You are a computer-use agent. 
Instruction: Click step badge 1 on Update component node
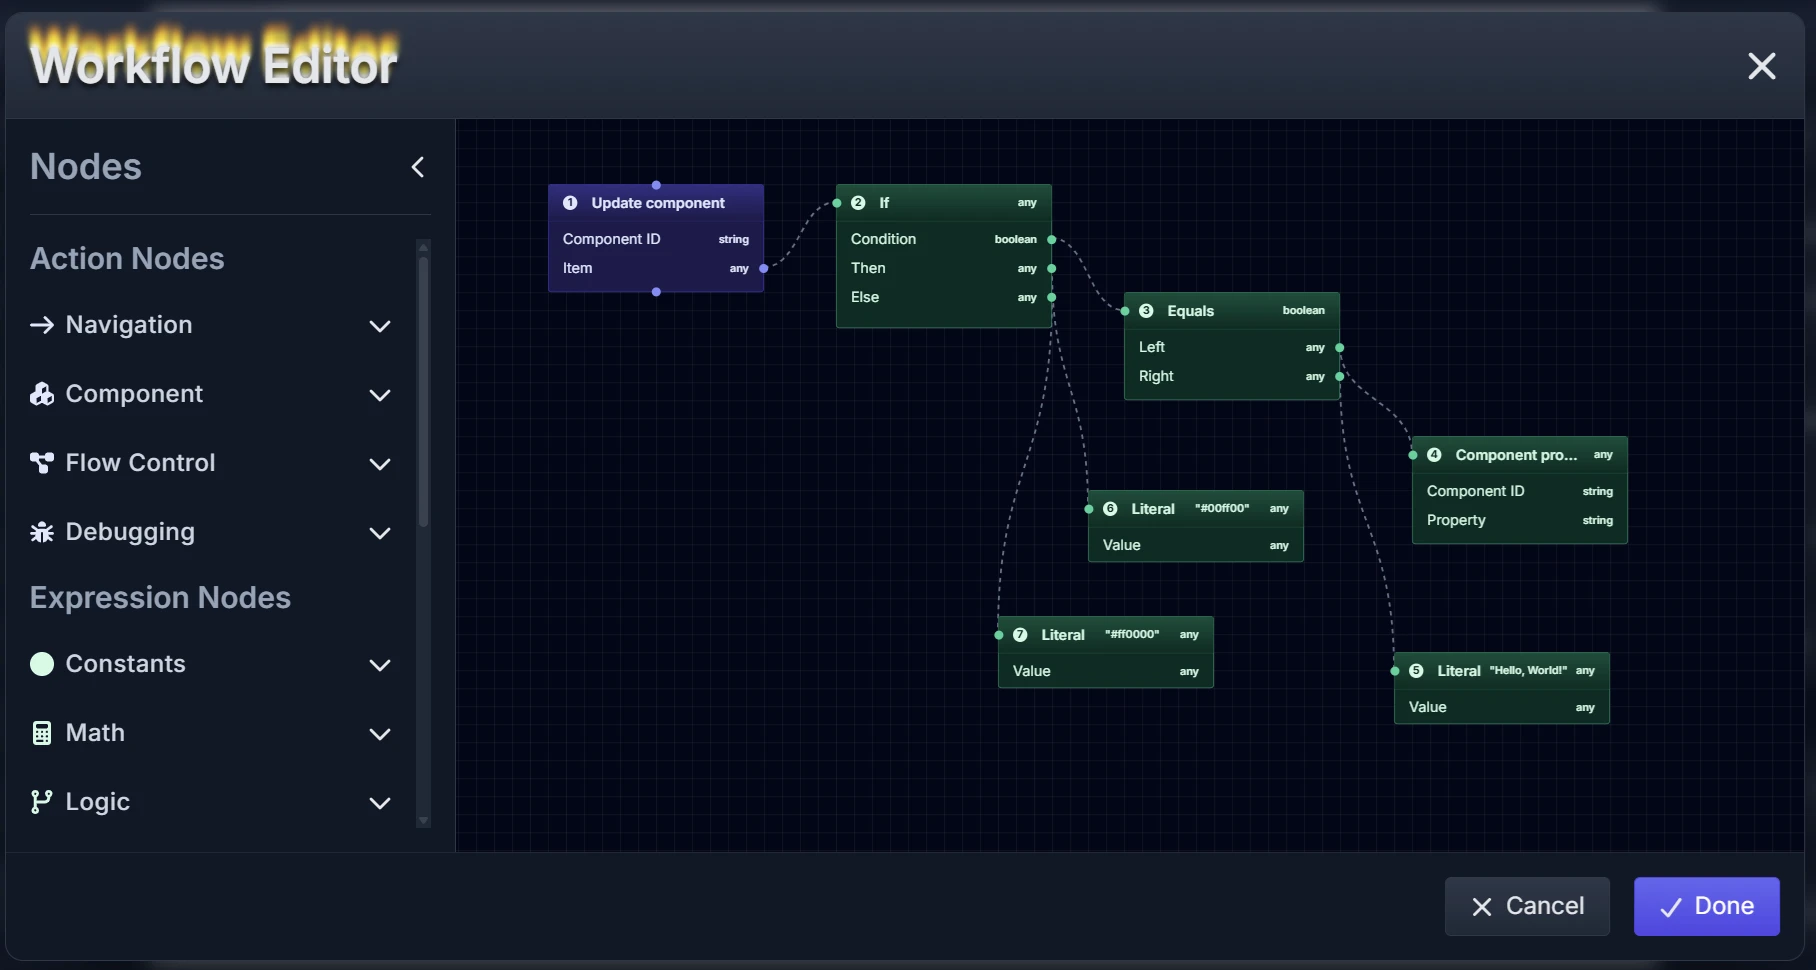(x=570, y=203)
